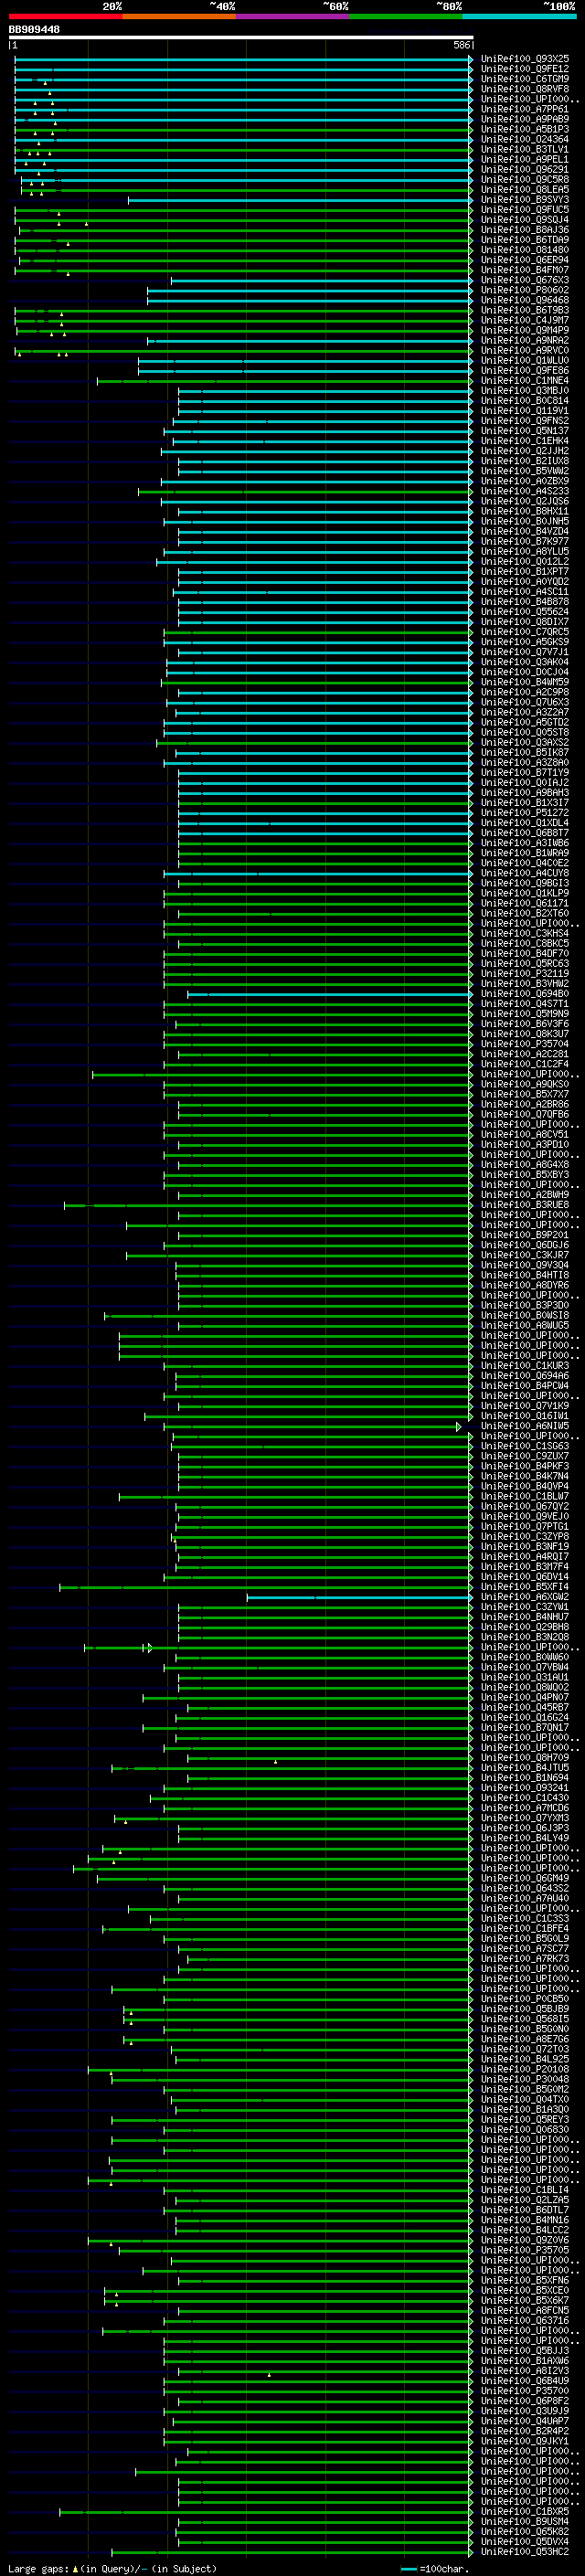
Task: Select the UniRef100_Q96468 label
Action: tap(525, 300)
